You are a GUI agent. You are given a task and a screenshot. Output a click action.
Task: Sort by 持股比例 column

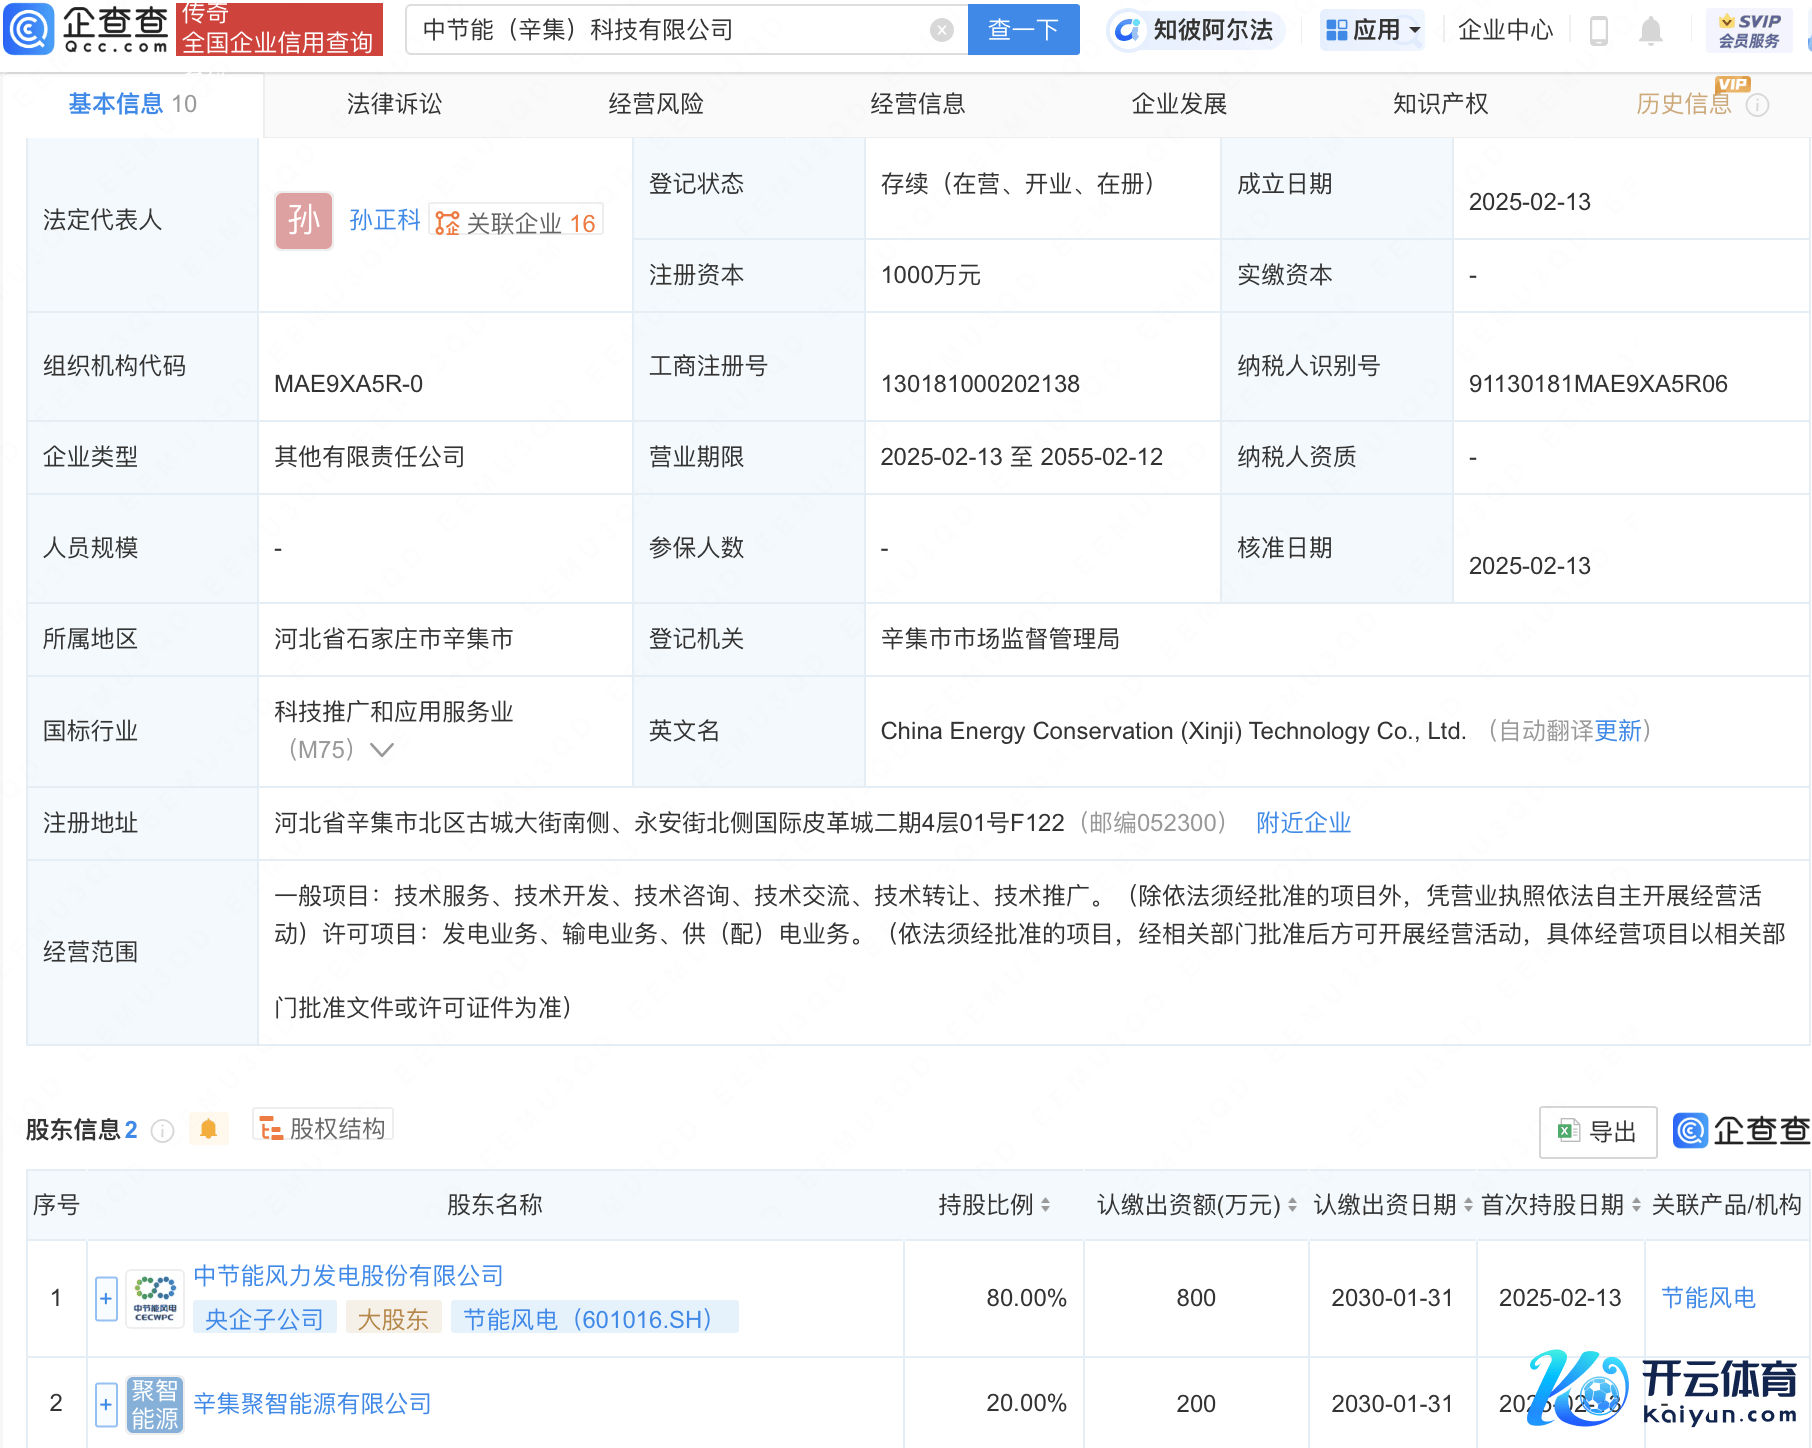click(x=1045, y=1205)
